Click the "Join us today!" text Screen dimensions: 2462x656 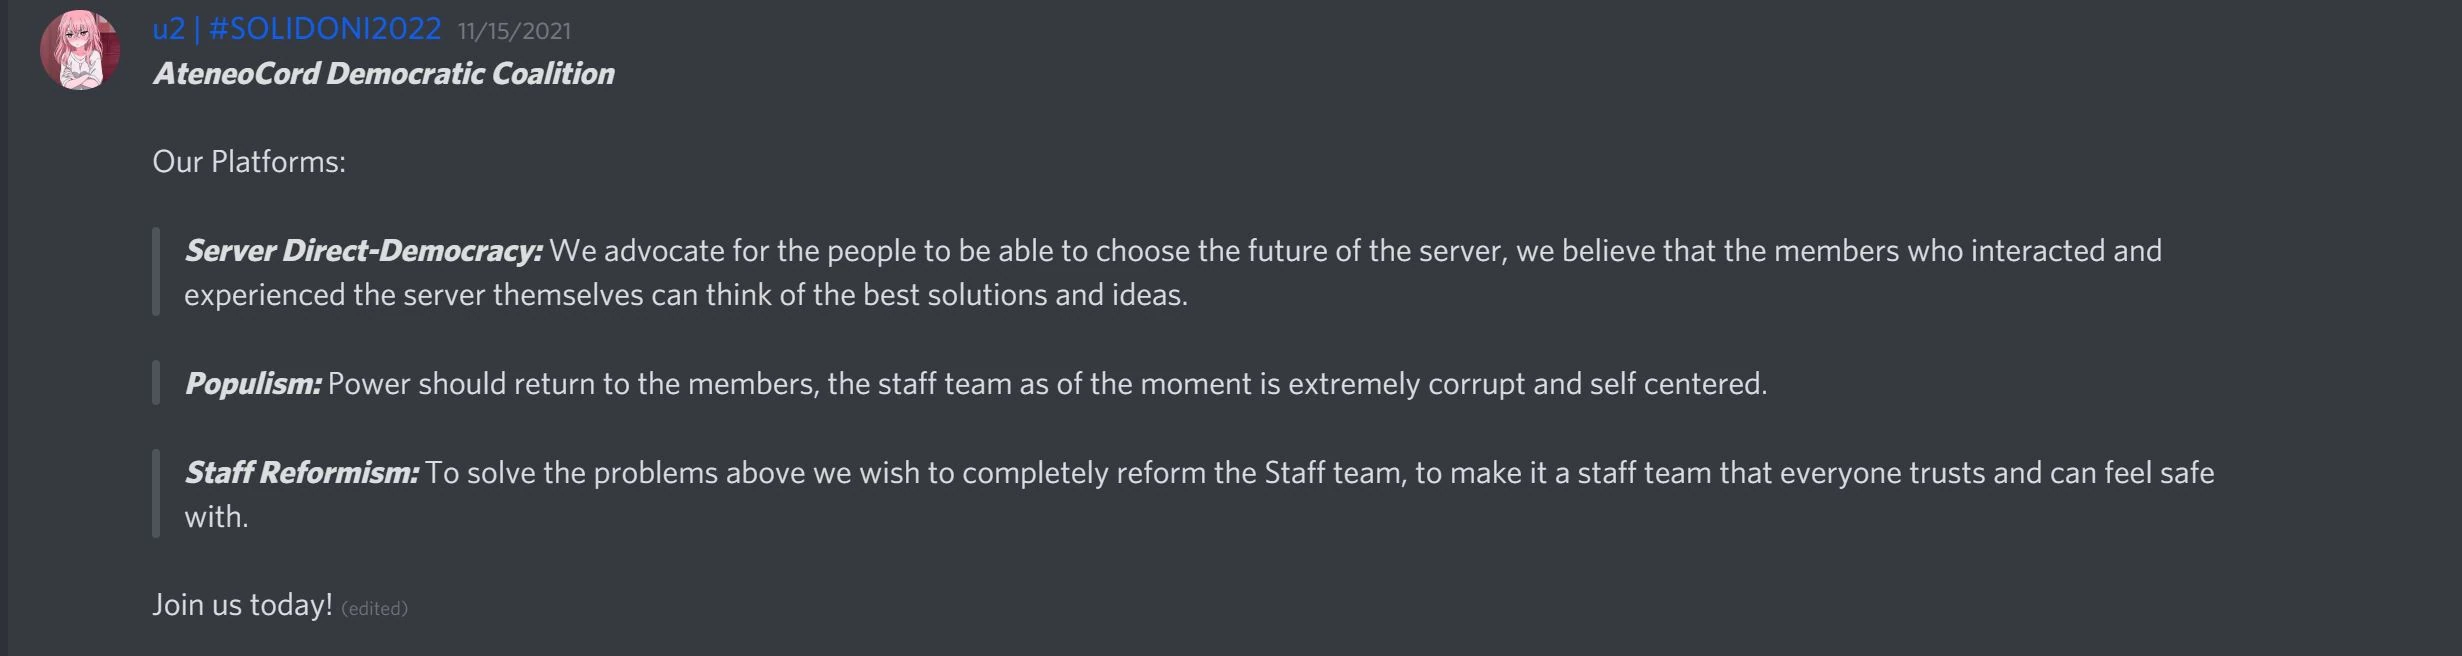pyautogui.click(x=242, y=605)
